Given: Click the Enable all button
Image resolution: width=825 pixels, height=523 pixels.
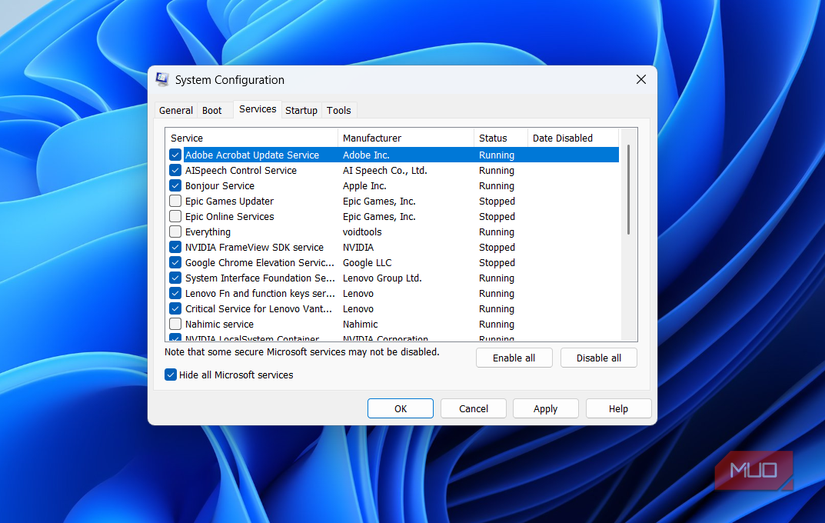Looking at the screenshot, I should point(514,358).
